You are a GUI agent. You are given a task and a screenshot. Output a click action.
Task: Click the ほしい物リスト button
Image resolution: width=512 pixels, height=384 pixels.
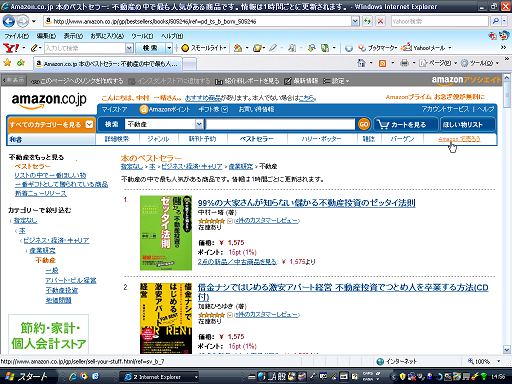(x=467, y=125)
